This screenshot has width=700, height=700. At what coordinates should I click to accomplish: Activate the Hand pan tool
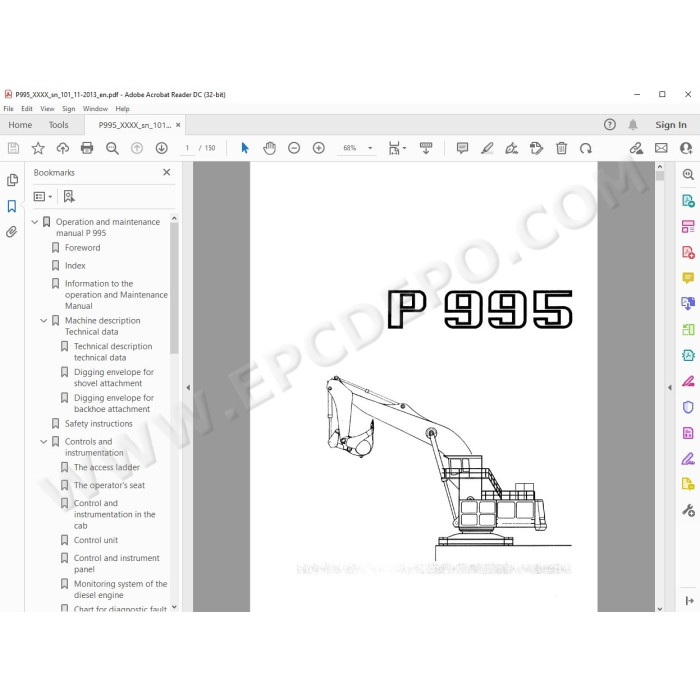tap(269, 148)
